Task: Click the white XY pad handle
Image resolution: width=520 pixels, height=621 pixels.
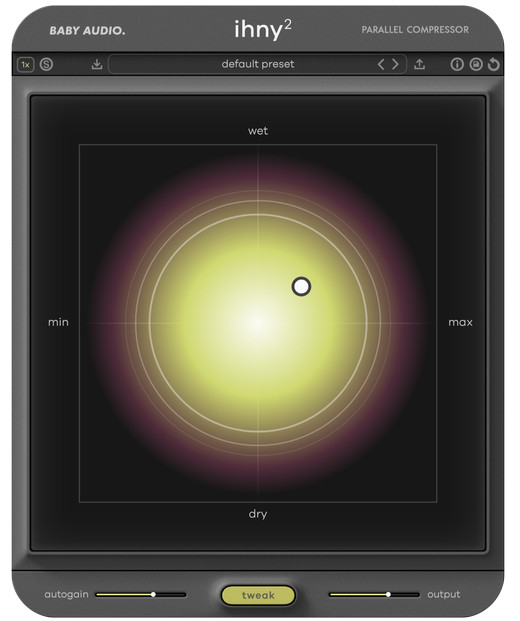Action: coord(301,286)
